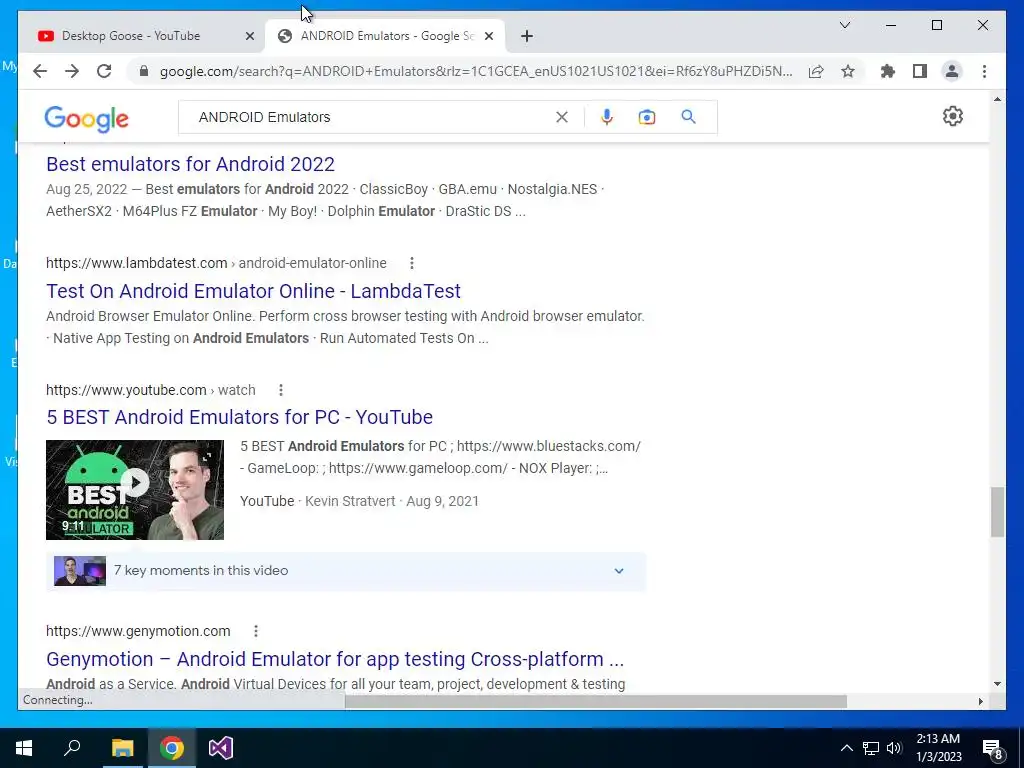Open the Extensions puzzle icon
Image resolution: width=1024 pixels, height=768 pixels.
(x=888, y=71)
